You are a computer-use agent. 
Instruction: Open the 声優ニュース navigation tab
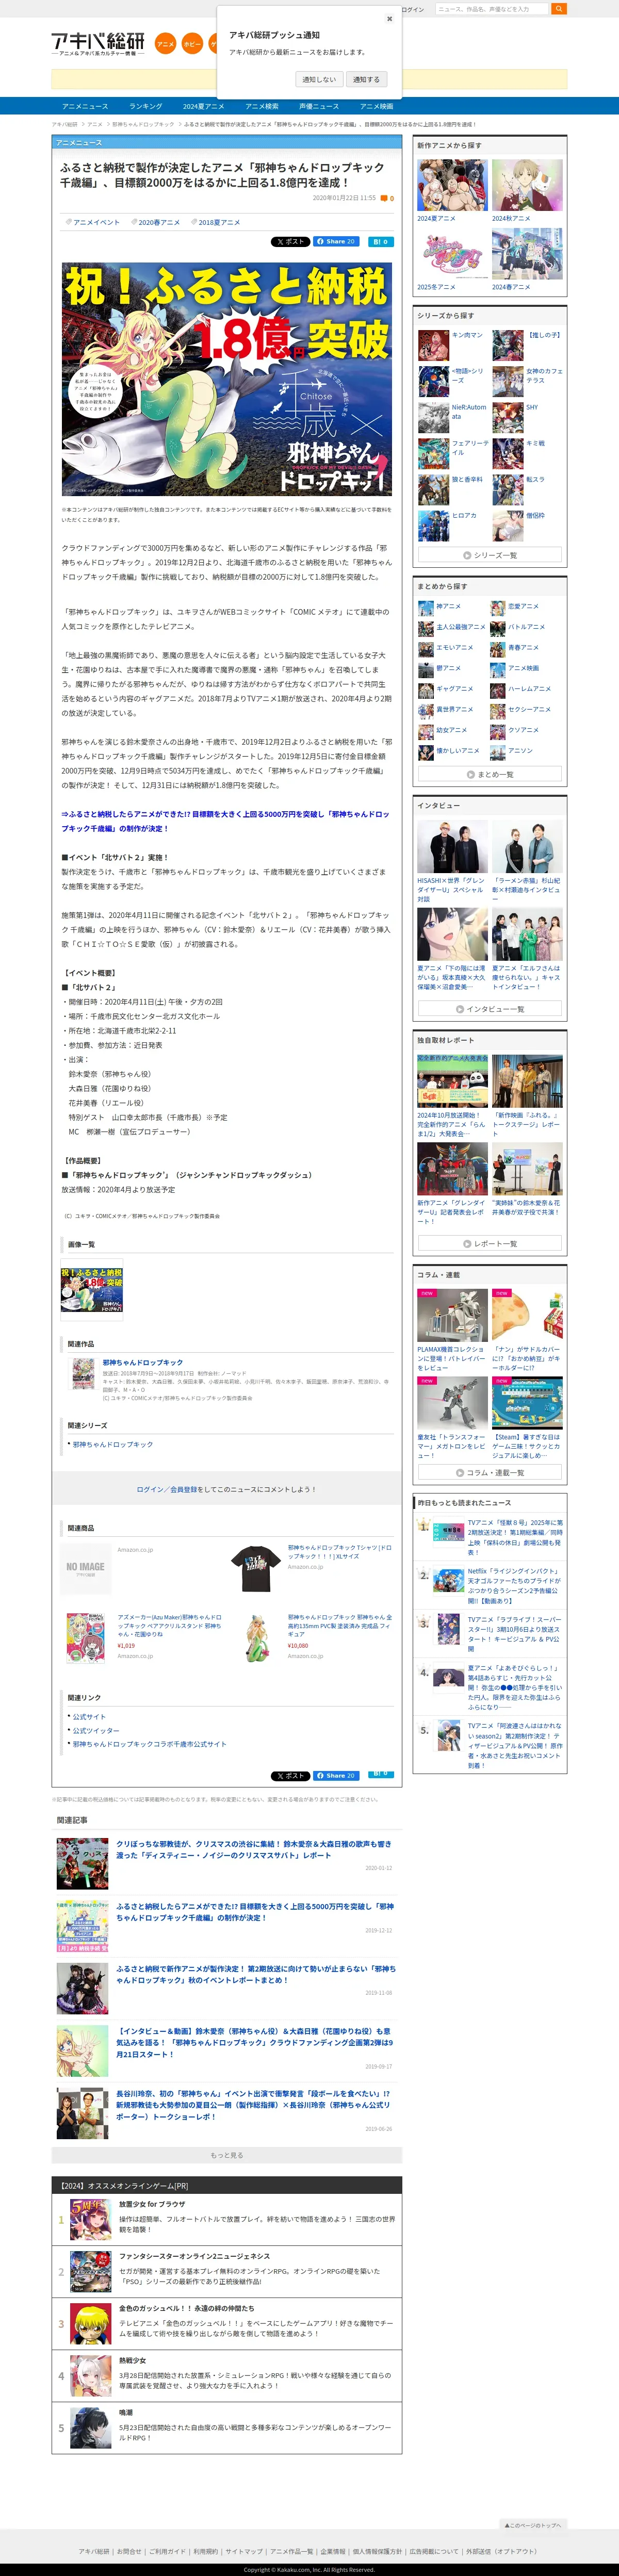pos(319,106)
